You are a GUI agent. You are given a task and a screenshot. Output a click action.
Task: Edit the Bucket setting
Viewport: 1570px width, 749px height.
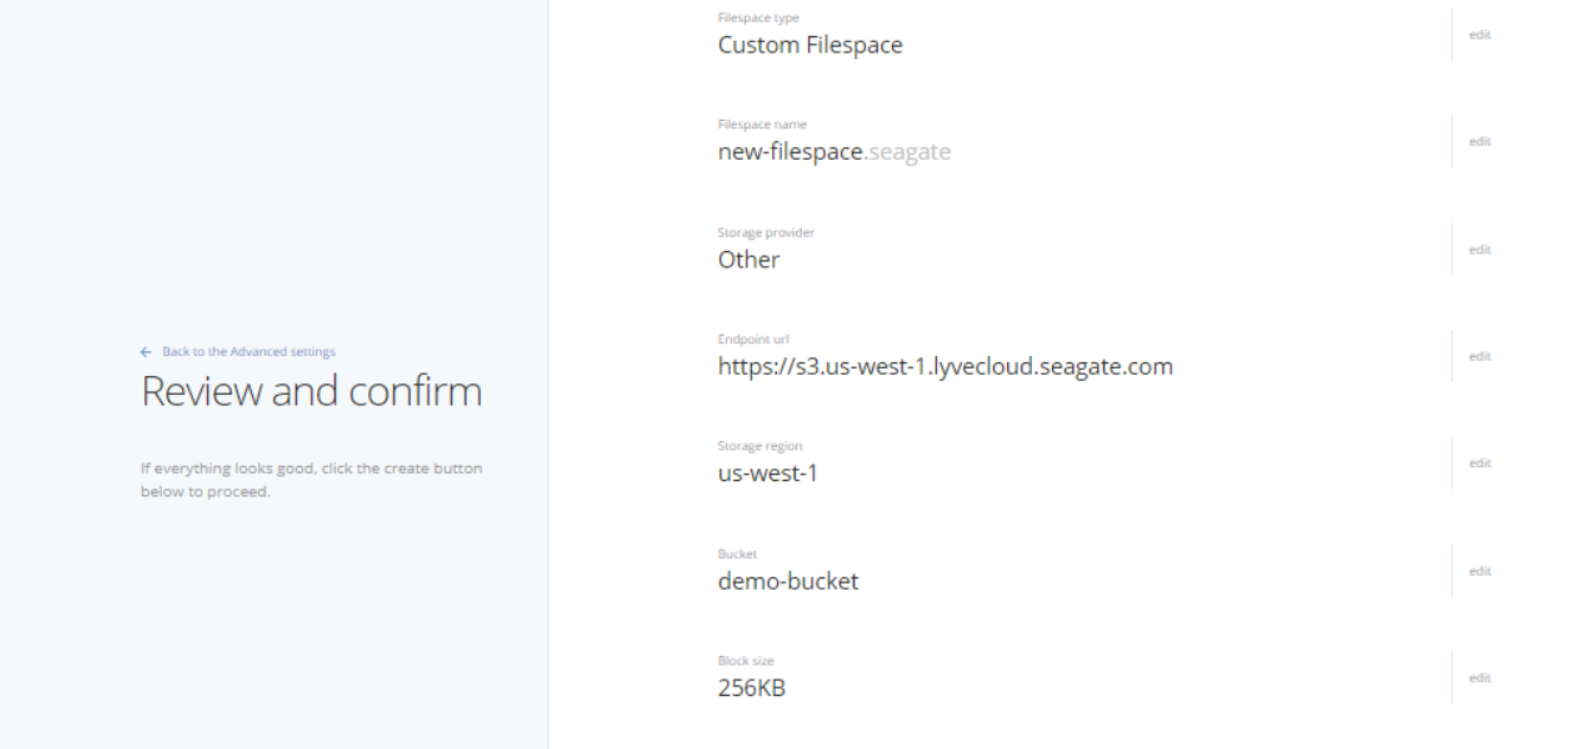pyautogui.click(x=1479, y=572)
